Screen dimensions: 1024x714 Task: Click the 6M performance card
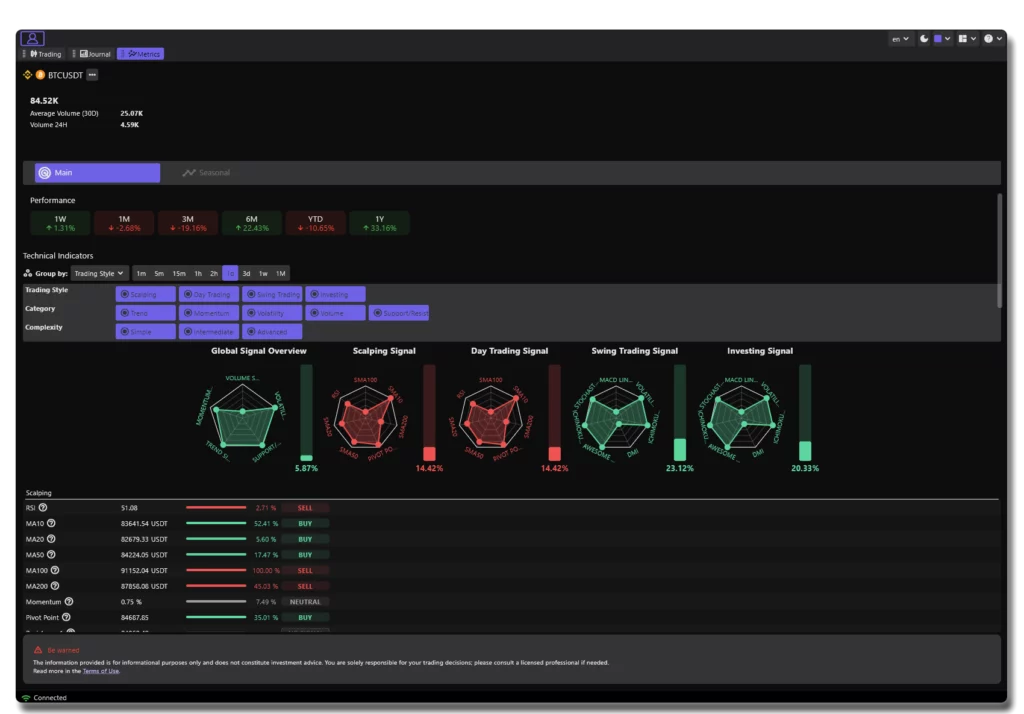pos(251,223)
